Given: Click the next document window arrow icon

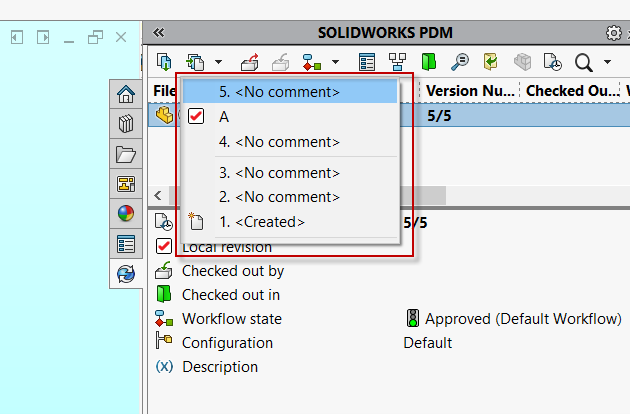Looking at the screenshot, I should coord(43,38).
